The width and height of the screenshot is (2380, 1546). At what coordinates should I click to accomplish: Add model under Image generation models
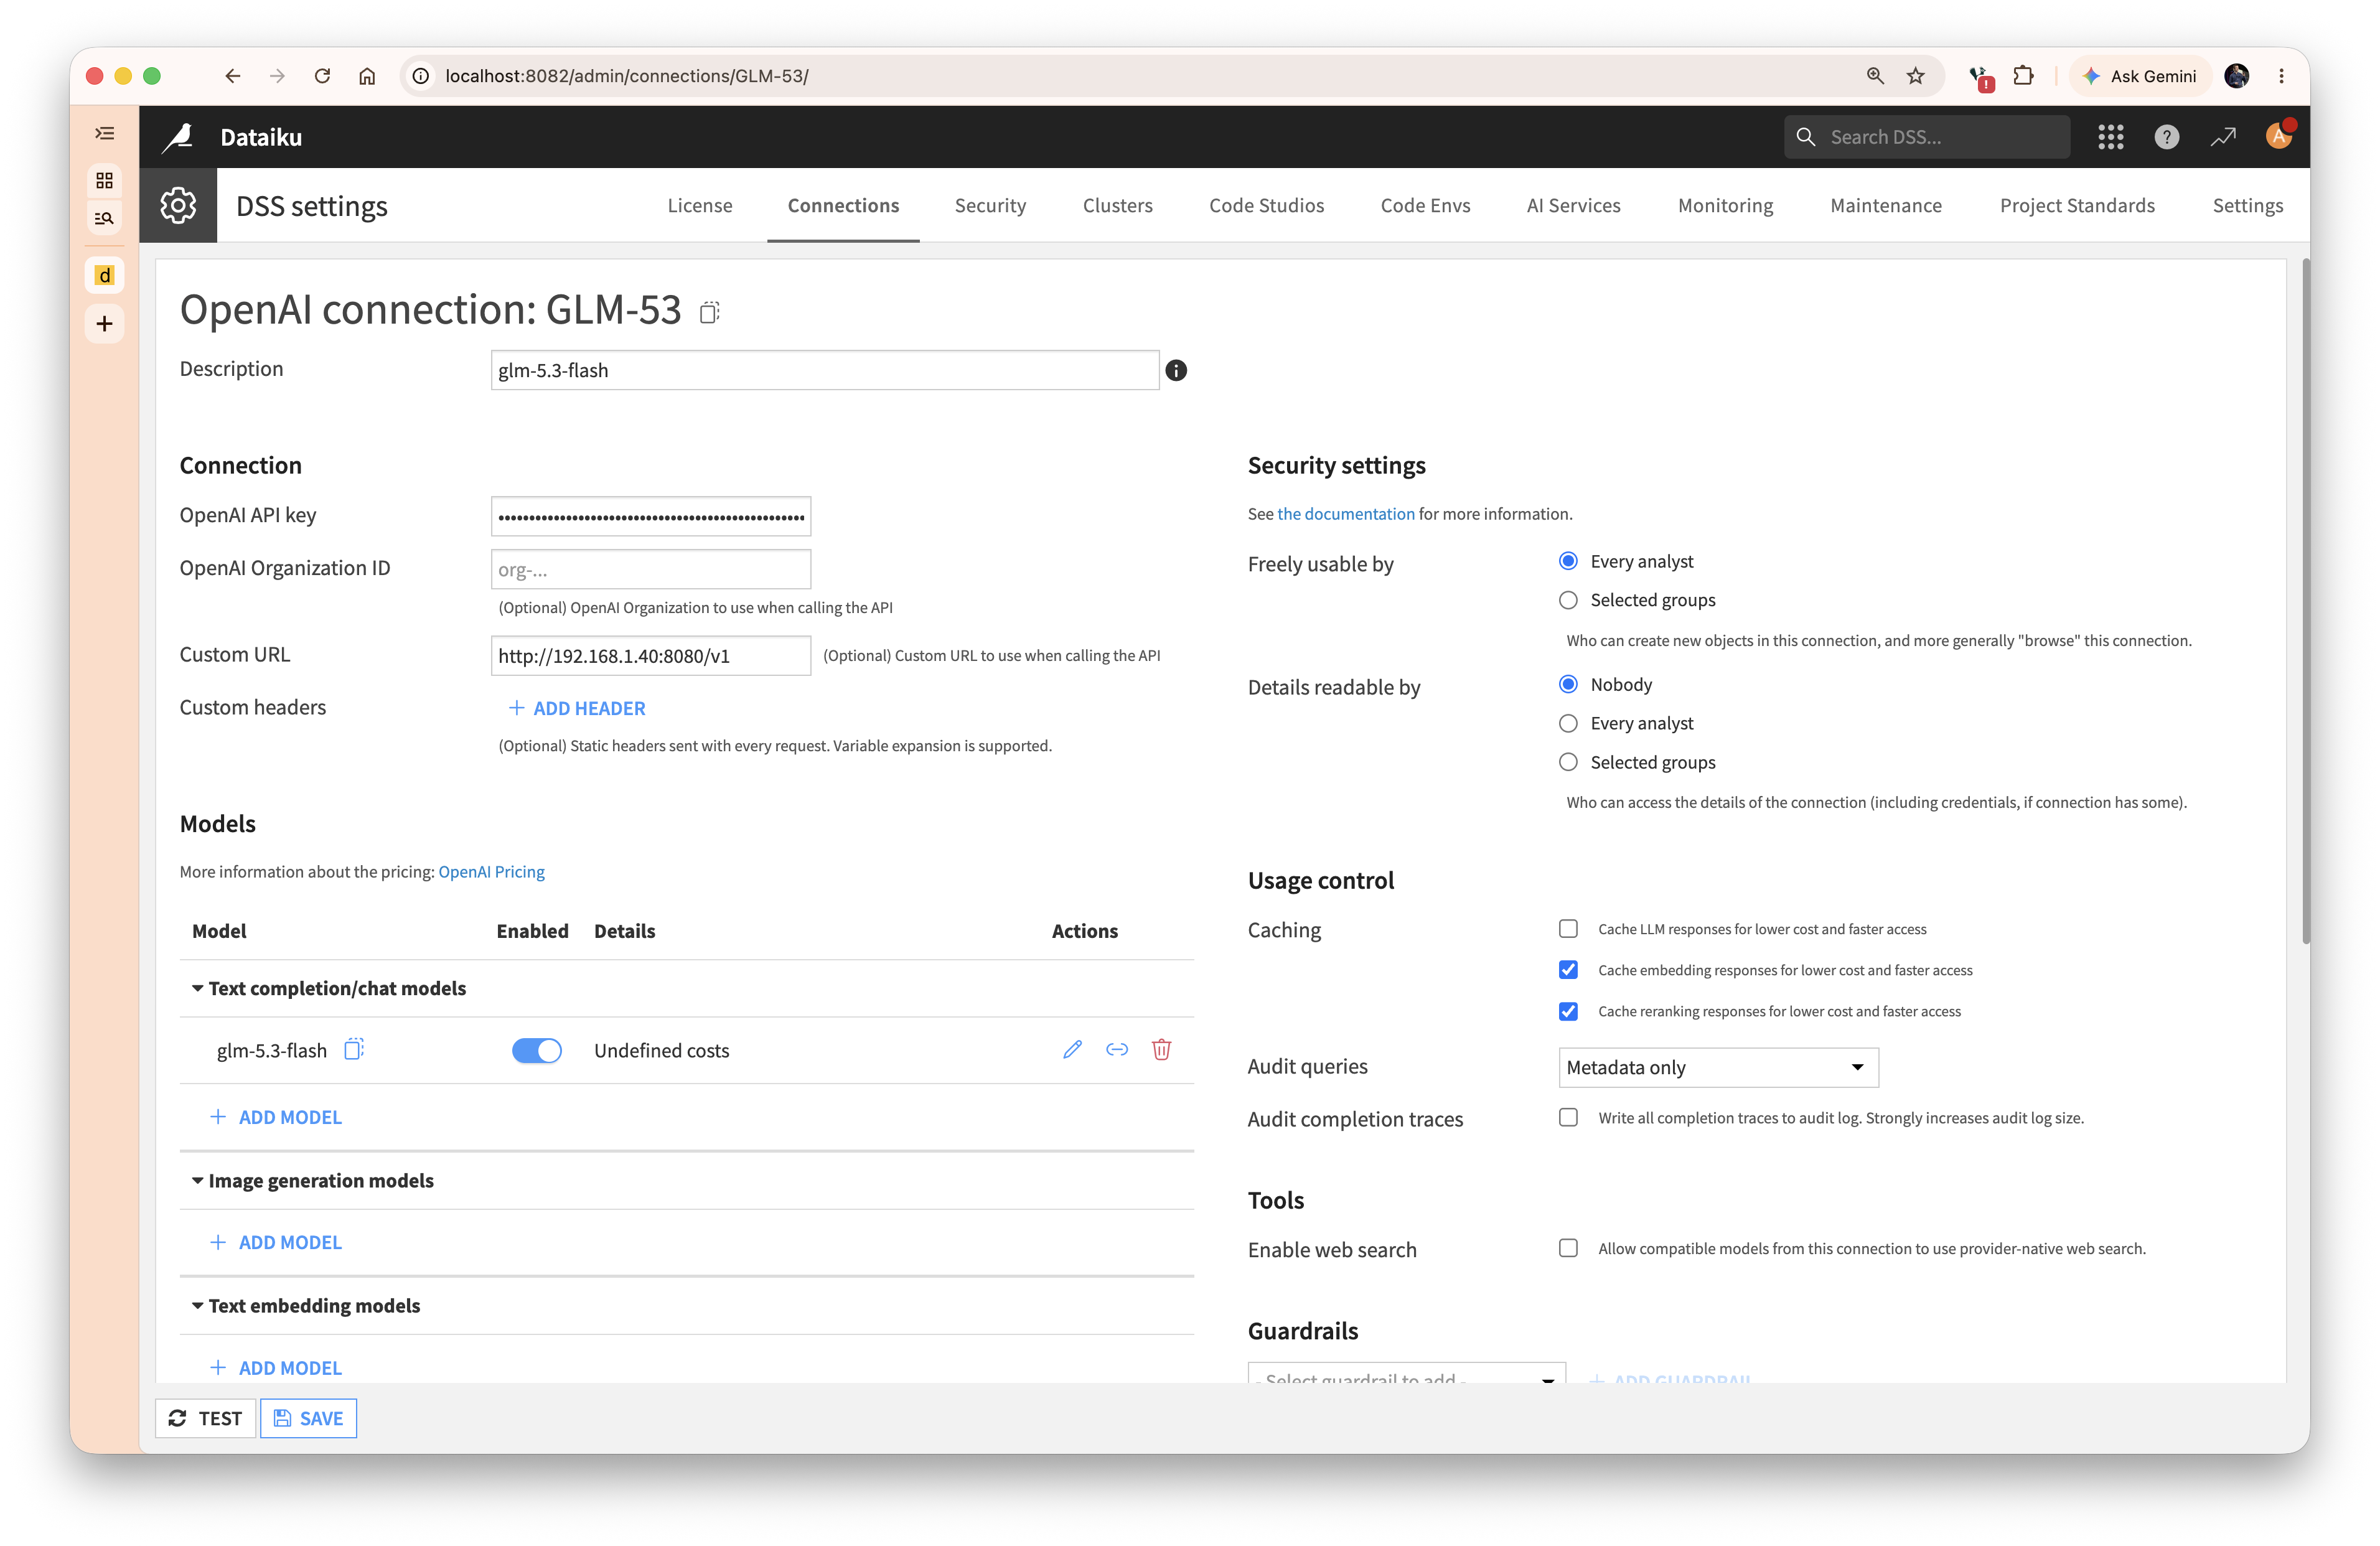point(276,1242)
